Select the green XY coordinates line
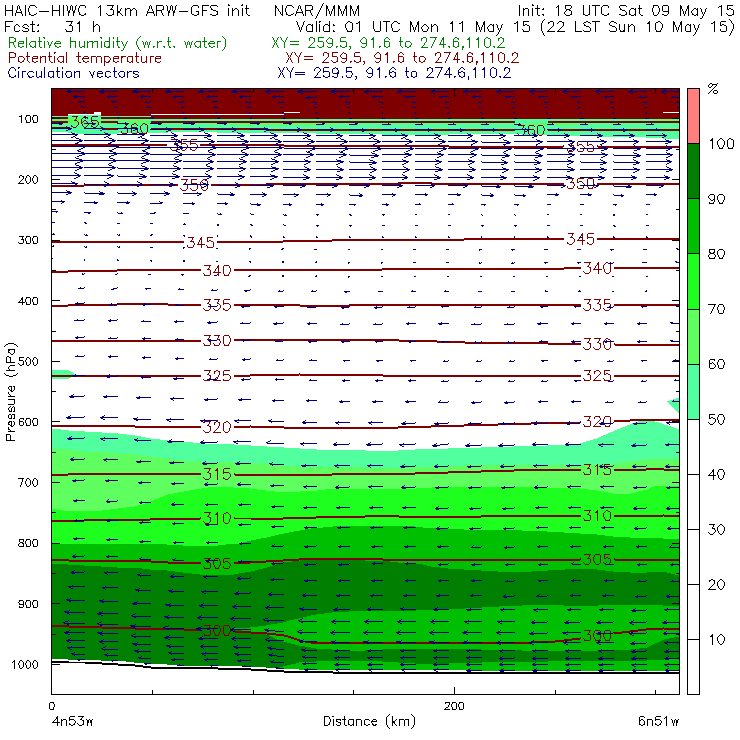 [388, 43]
